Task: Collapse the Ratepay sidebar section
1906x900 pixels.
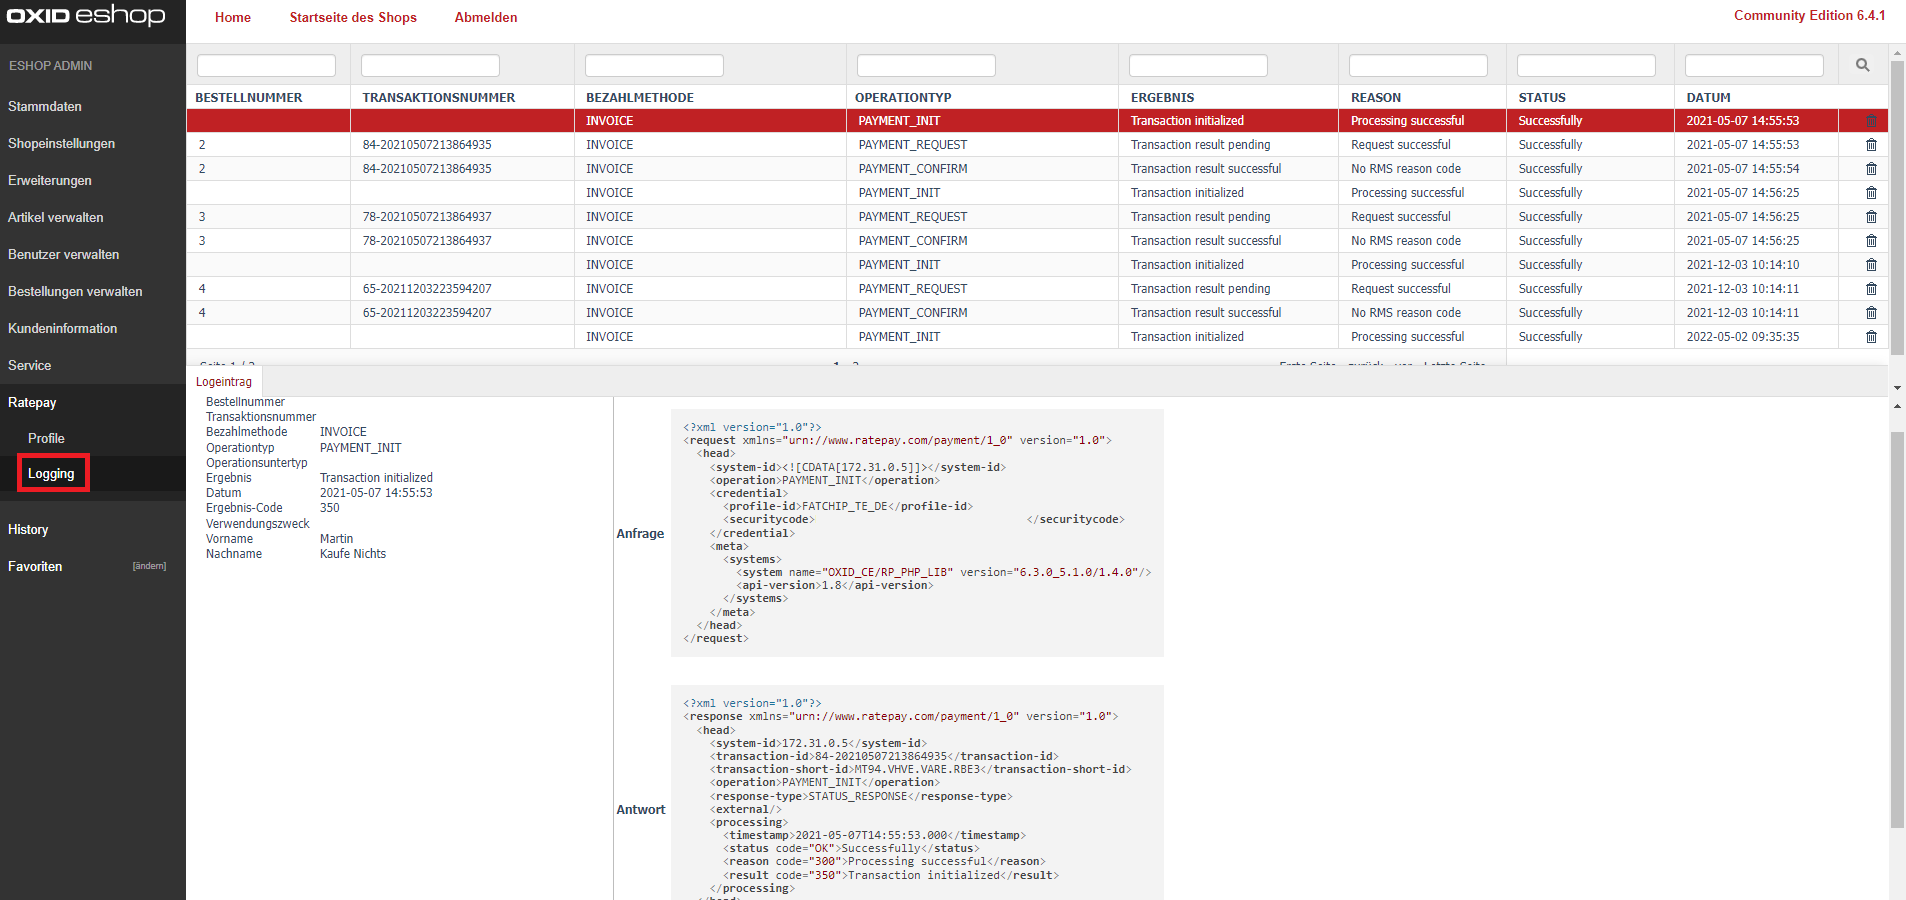Action: point(32,402)
